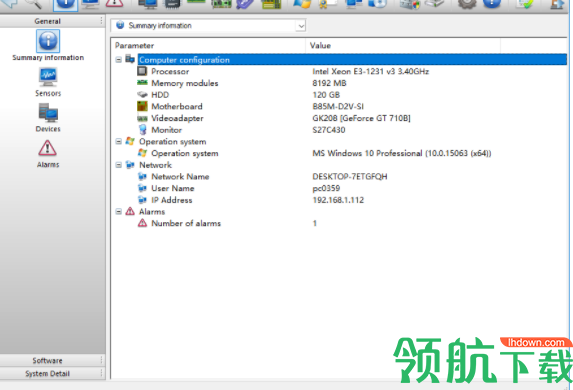Viewport: 573px width, 390px height.
Task: Open the Summary information dropdown list
Action: 301,26
